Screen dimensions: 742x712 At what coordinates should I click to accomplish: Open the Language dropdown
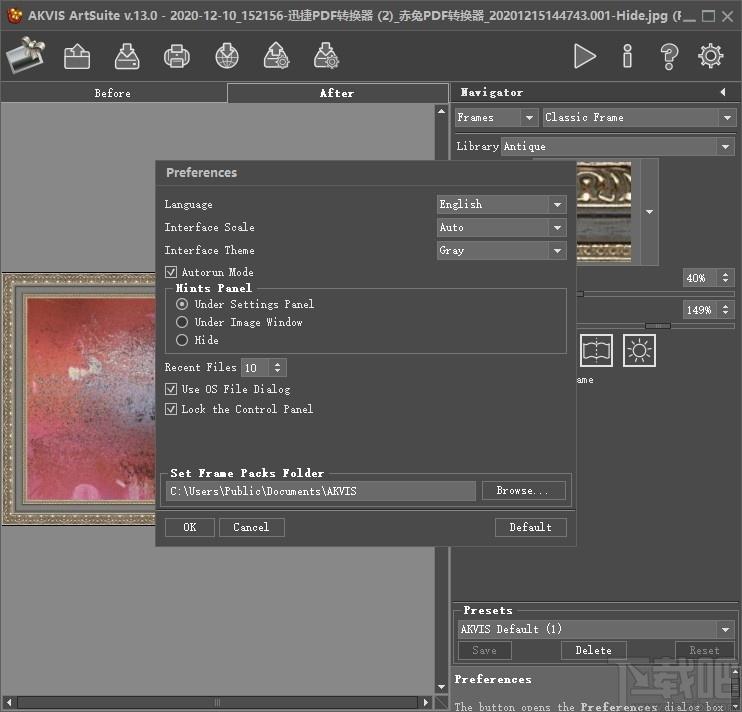pyautogui.click(x=502, y=204)
